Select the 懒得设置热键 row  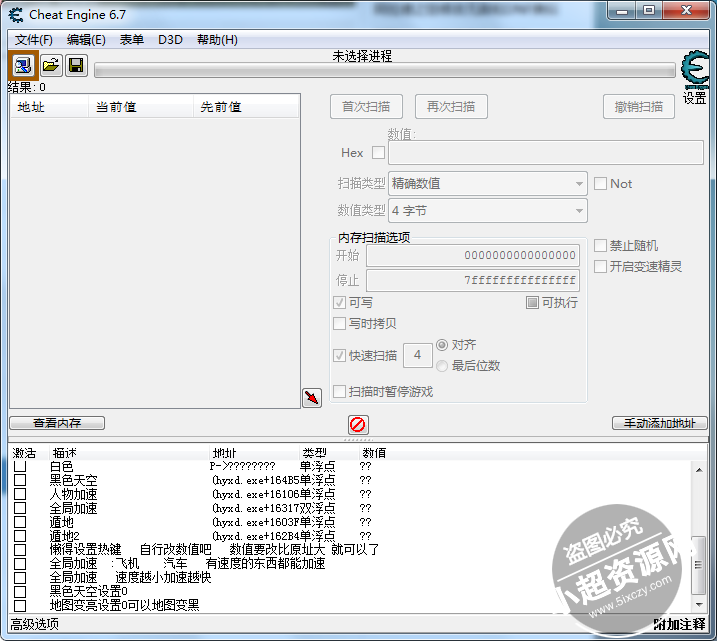click(214, 550)
